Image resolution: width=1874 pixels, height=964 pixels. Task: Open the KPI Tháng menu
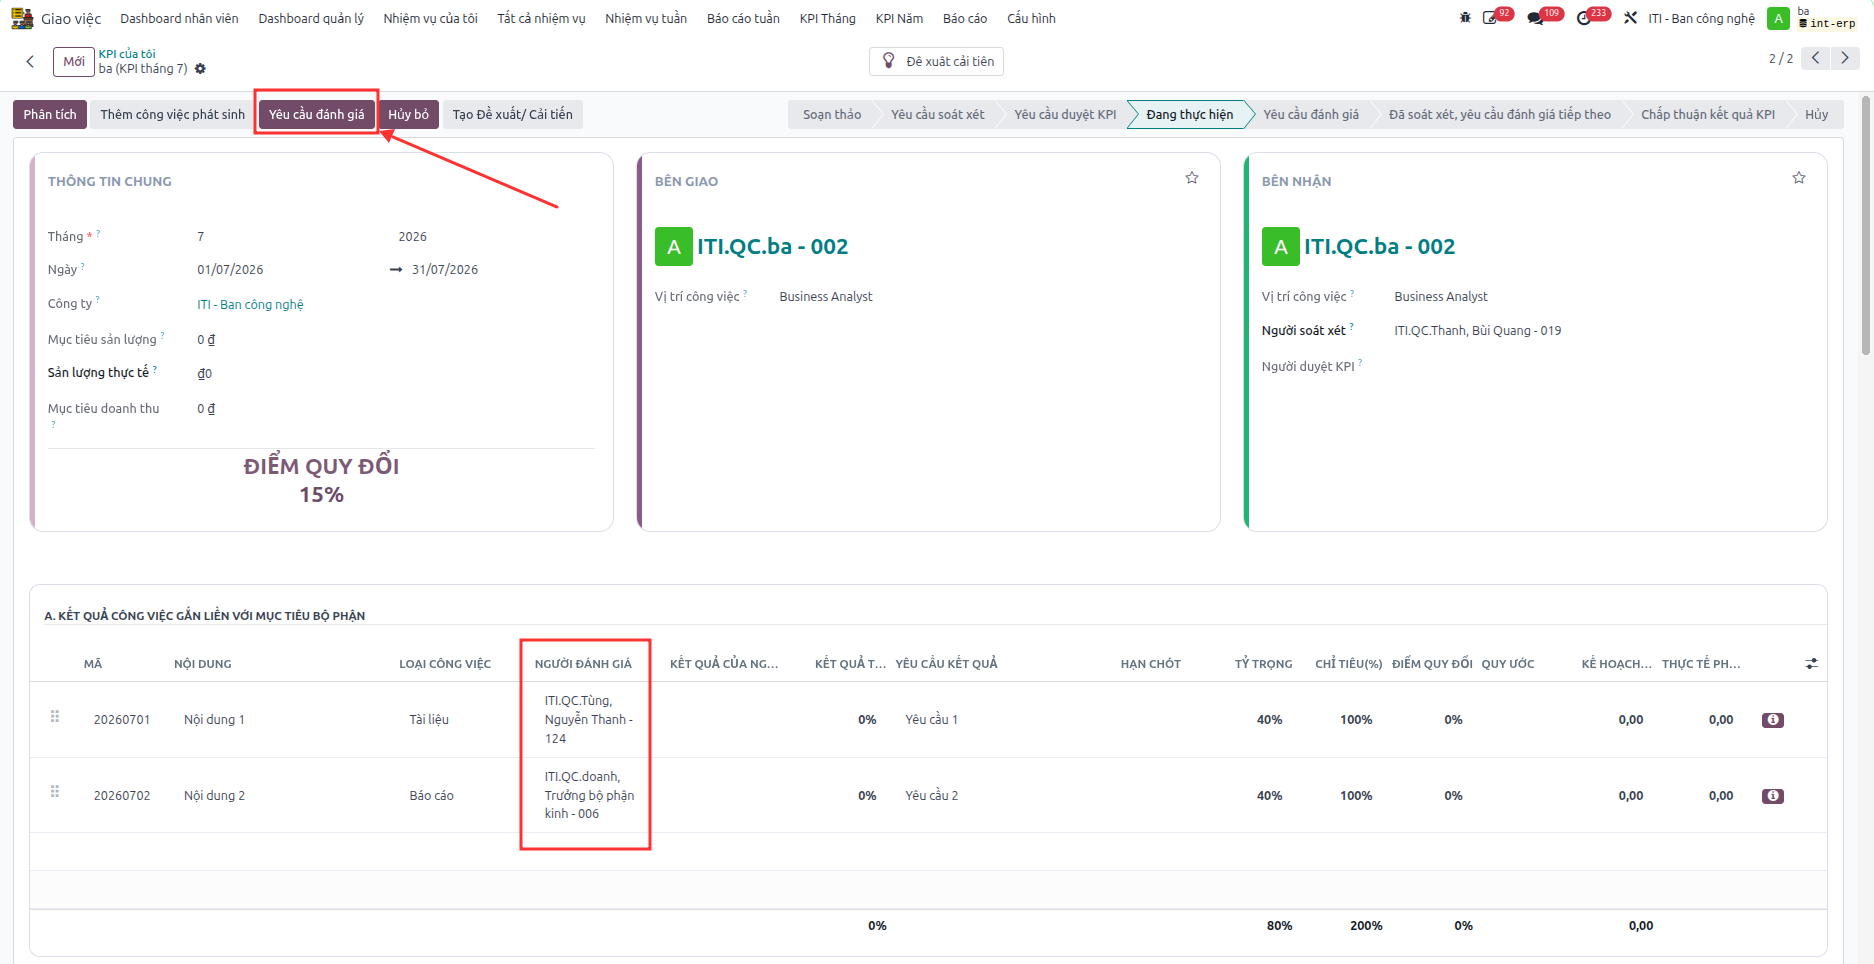pos(828,18)
